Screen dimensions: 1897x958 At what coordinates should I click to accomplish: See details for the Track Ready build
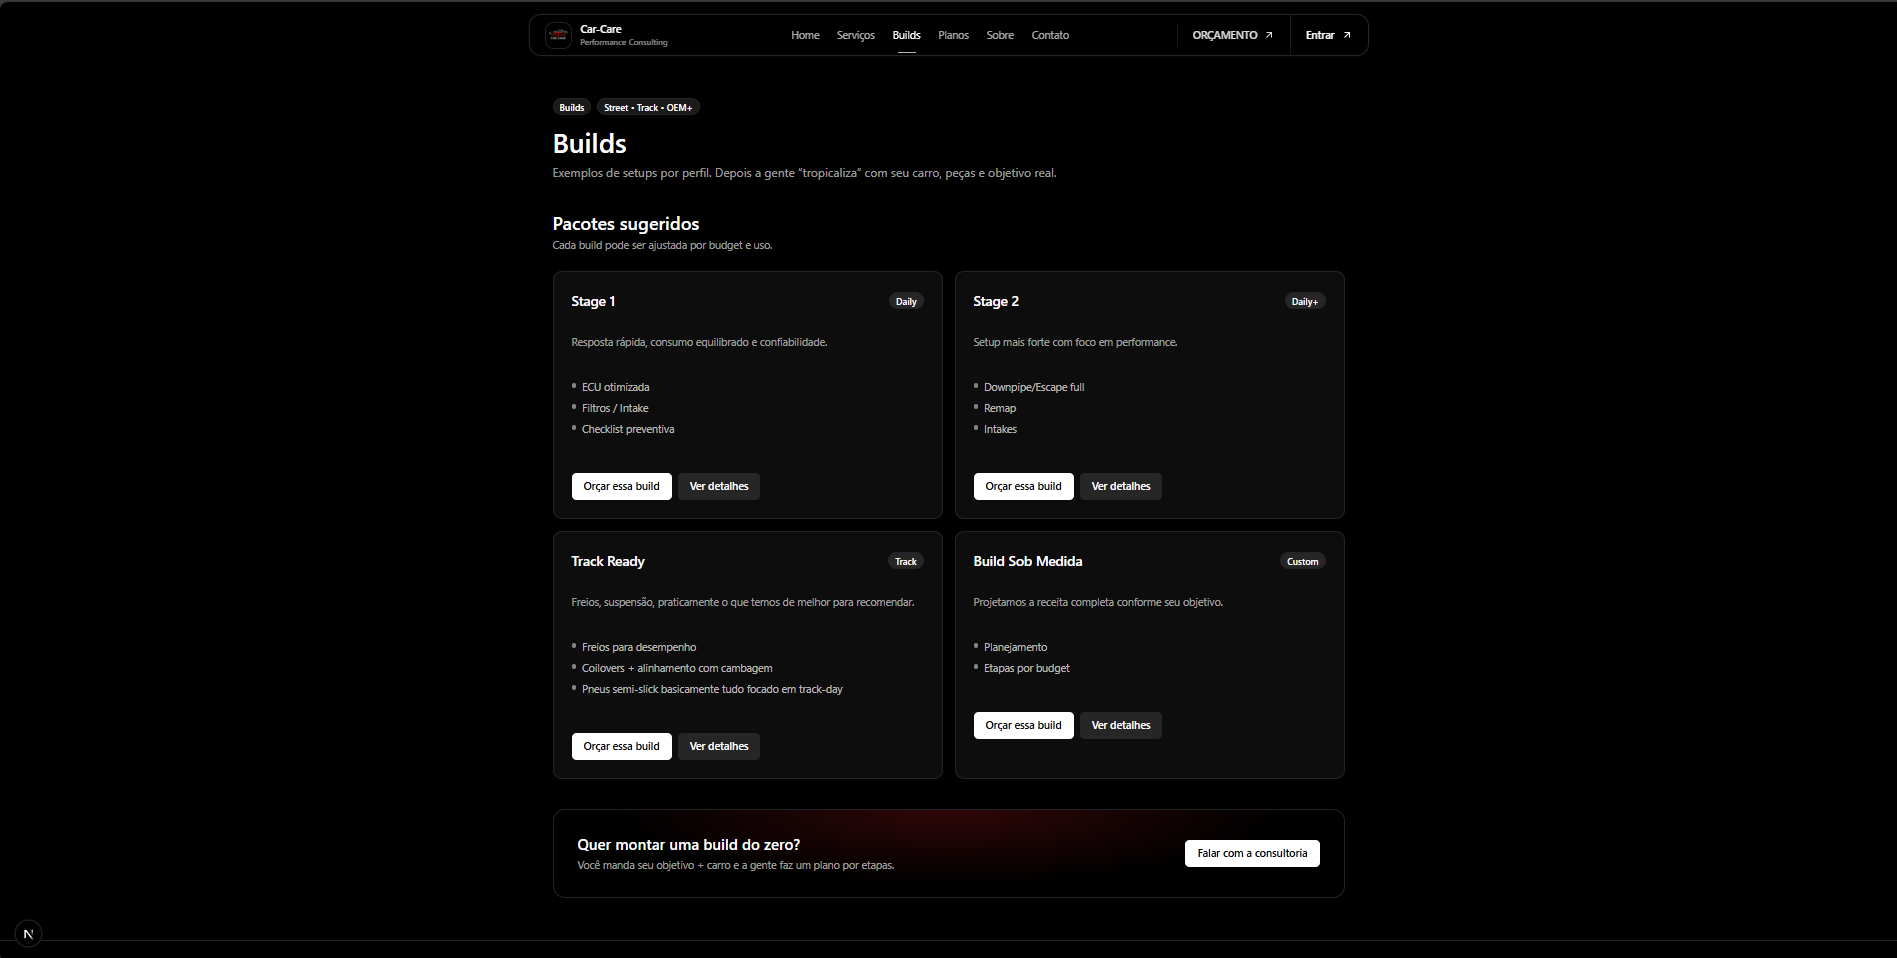coord(719,746)
